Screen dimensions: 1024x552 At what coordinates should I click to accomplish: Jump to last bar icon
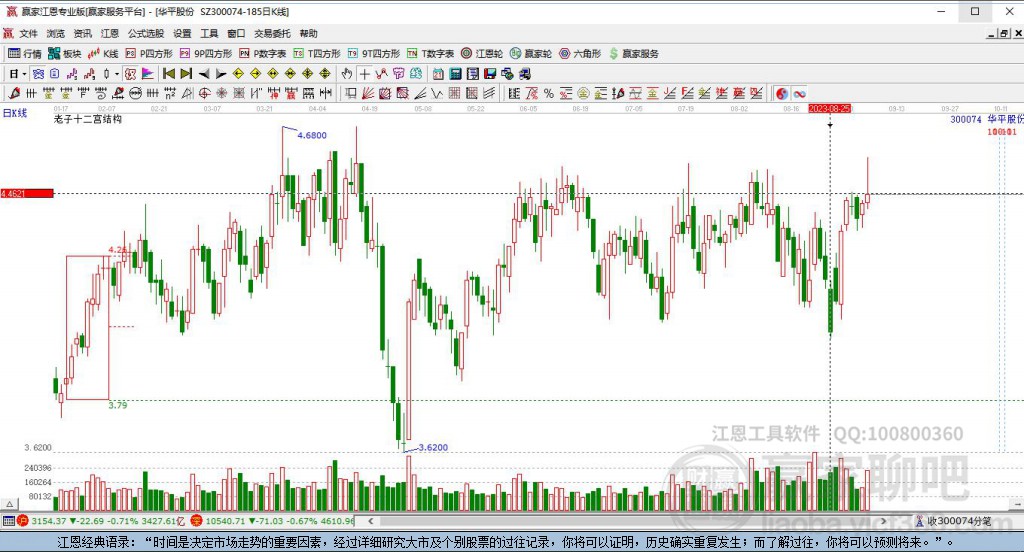tap(186, 74)
